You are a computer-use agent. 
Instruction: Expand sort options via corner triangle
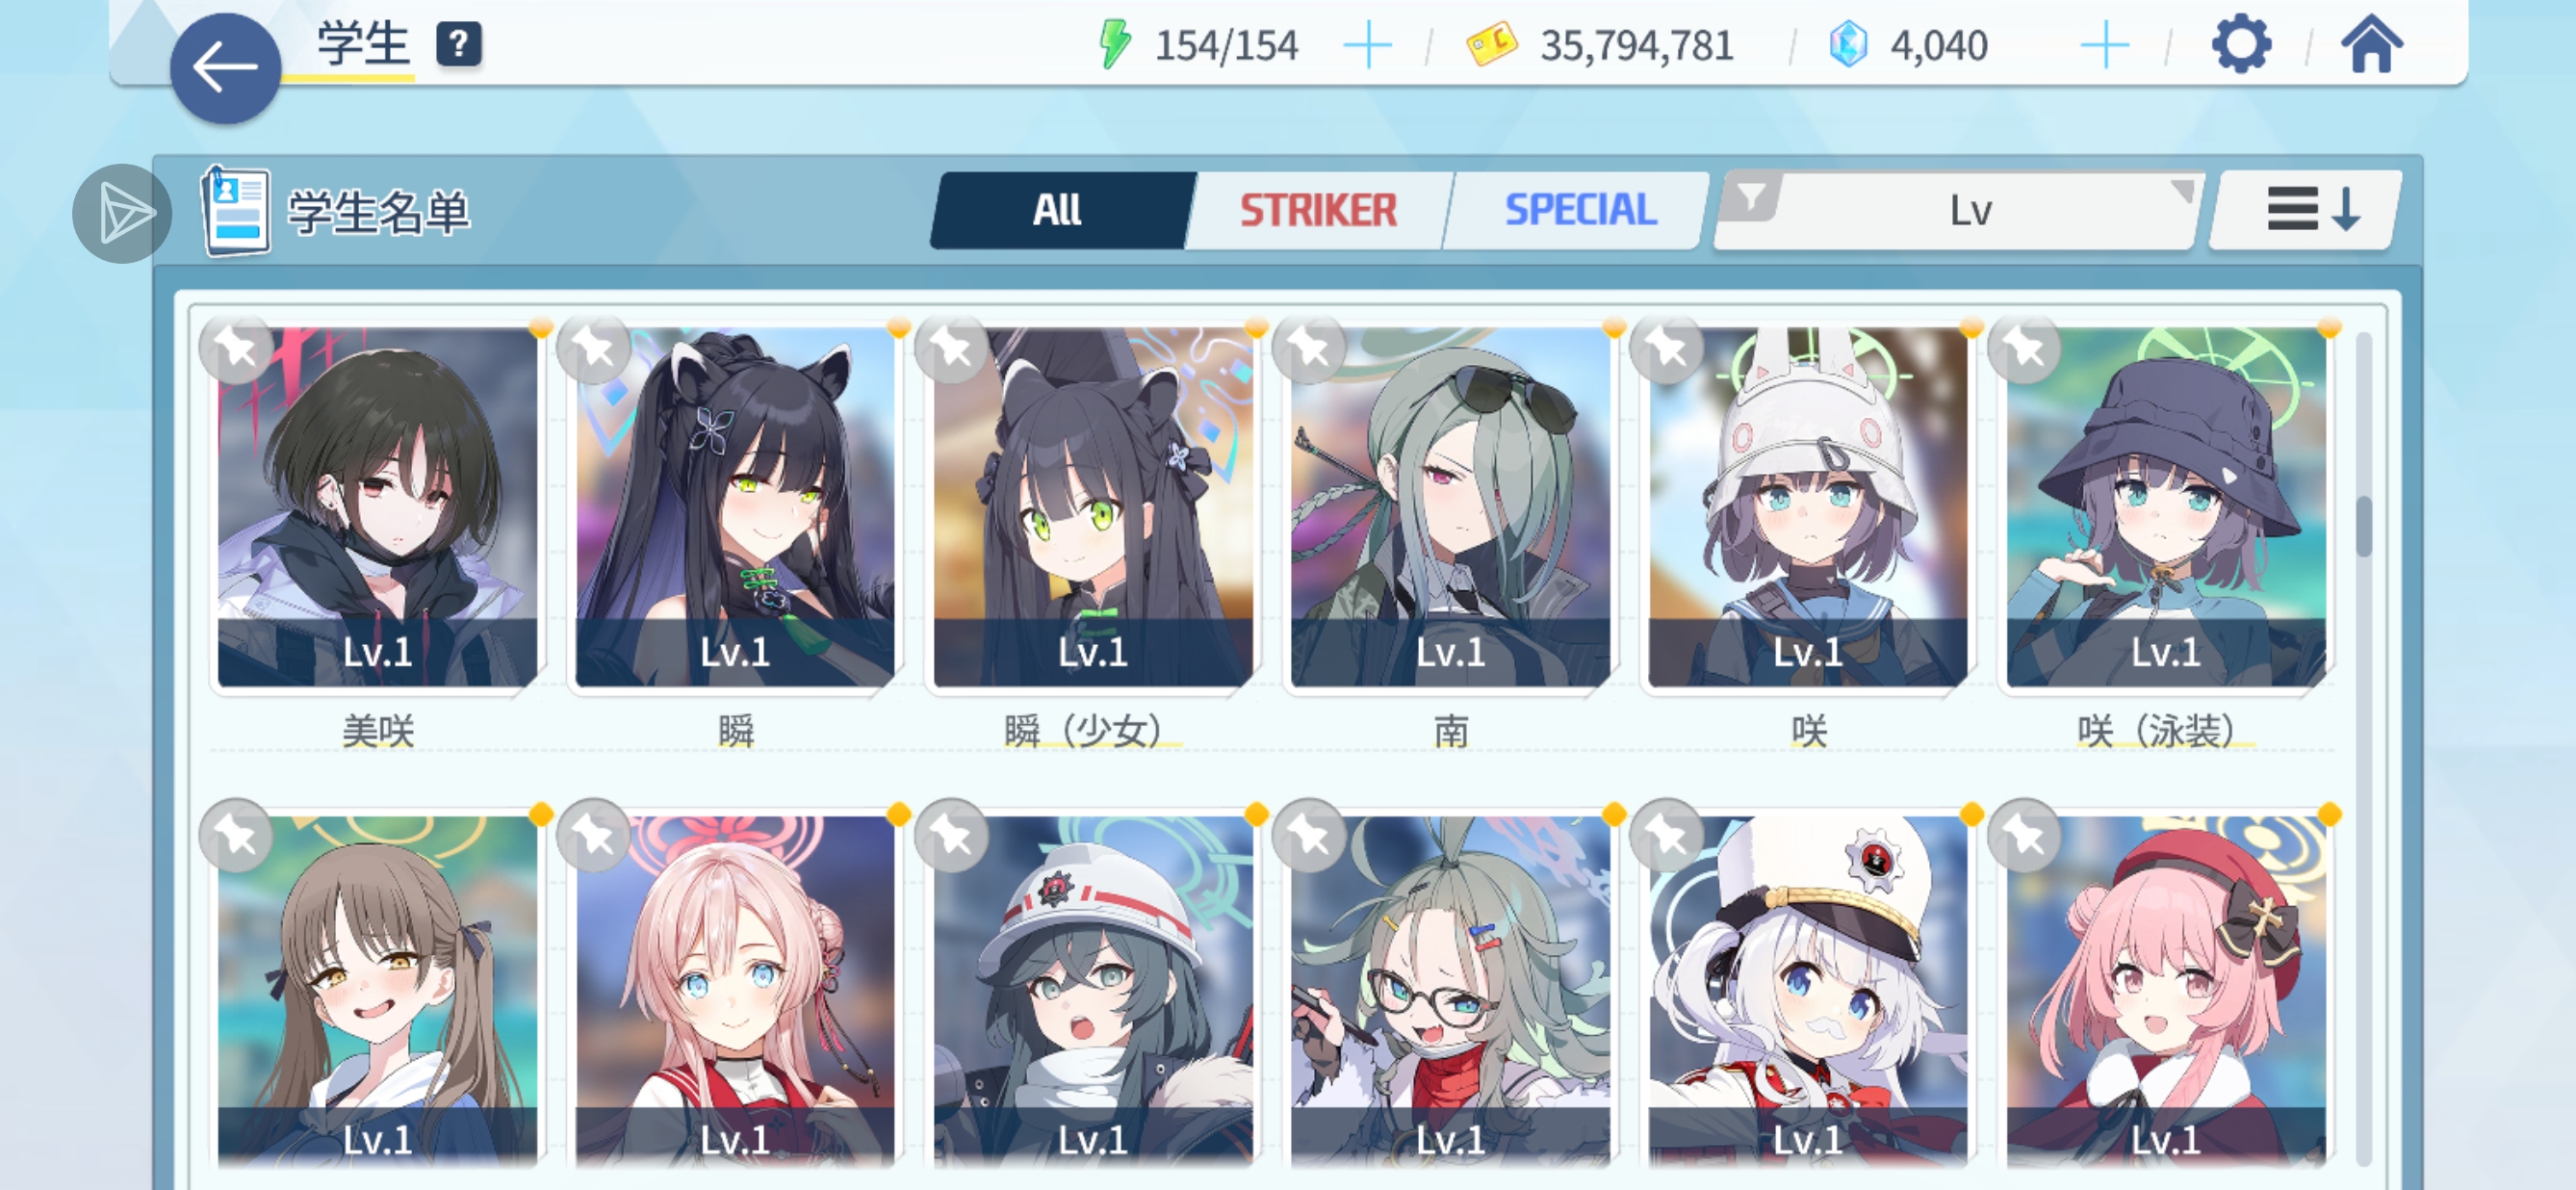point(2182,189)
